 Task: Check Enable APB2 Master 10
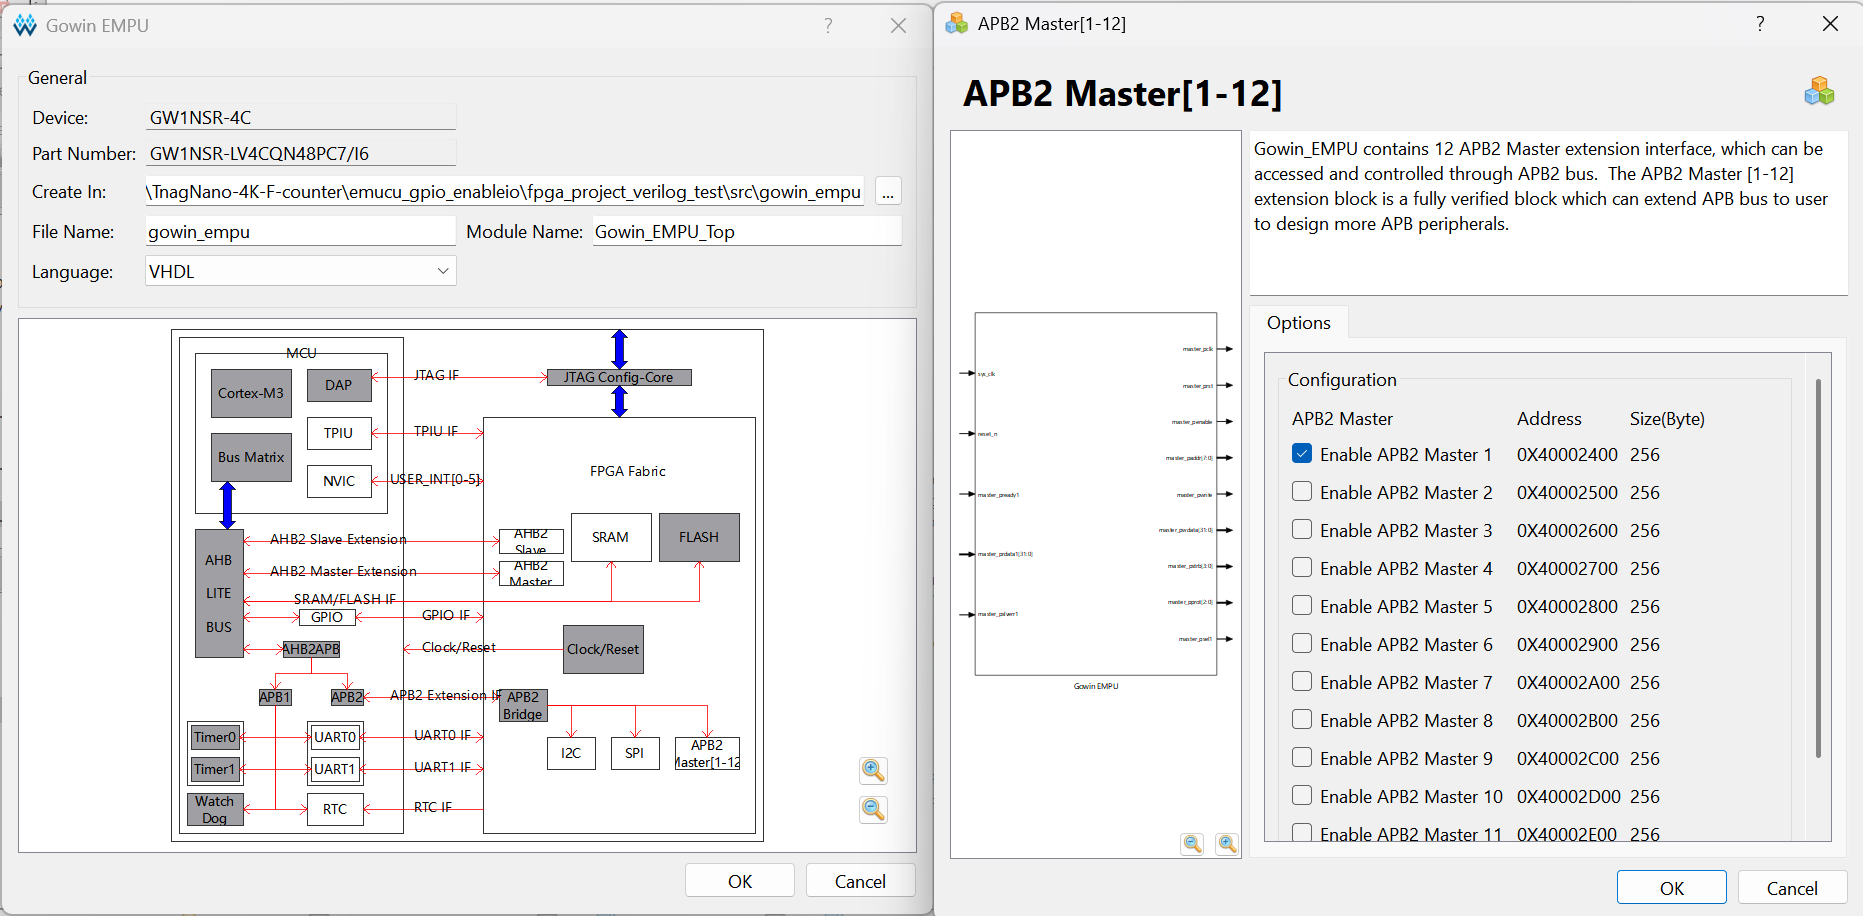(1302, 796)
